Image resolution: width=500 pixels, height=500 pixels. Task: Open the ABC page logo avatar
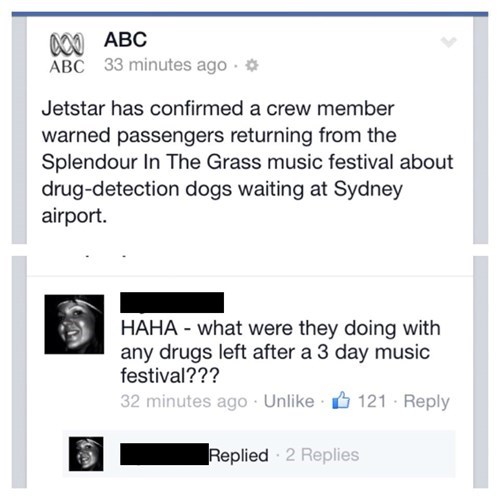[67, 53]
